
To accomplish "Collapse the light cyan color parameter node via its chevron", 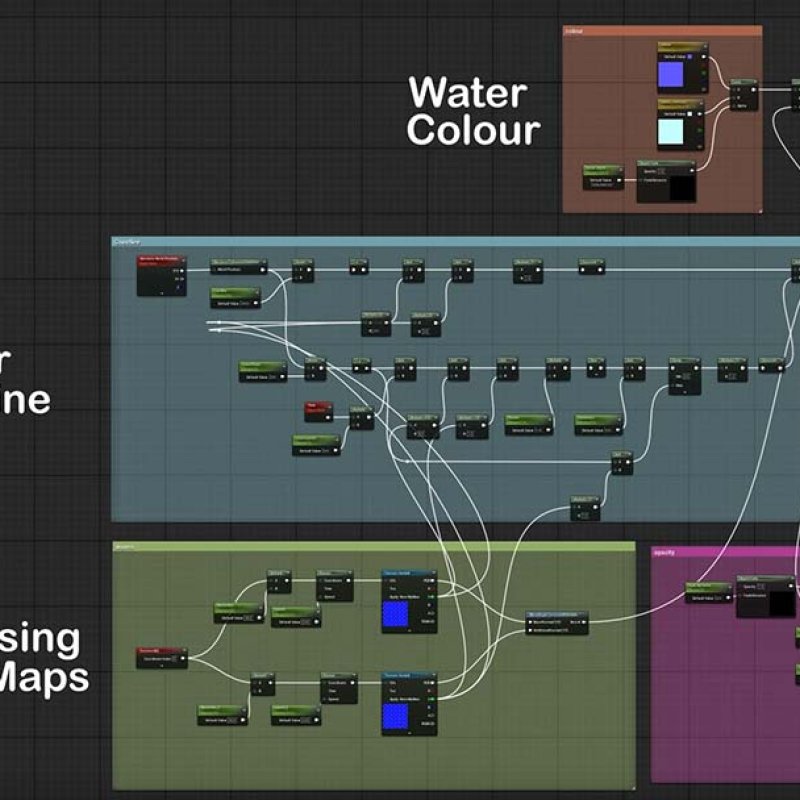I will coord(703,102).
